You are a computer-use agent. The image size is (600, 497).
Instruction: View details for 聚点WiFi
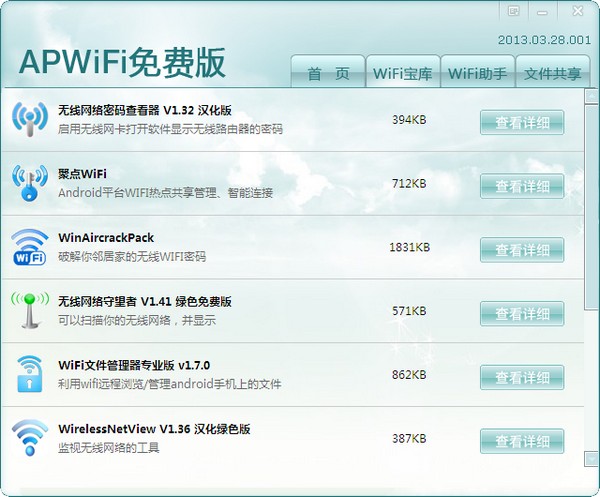coord(522,186)
